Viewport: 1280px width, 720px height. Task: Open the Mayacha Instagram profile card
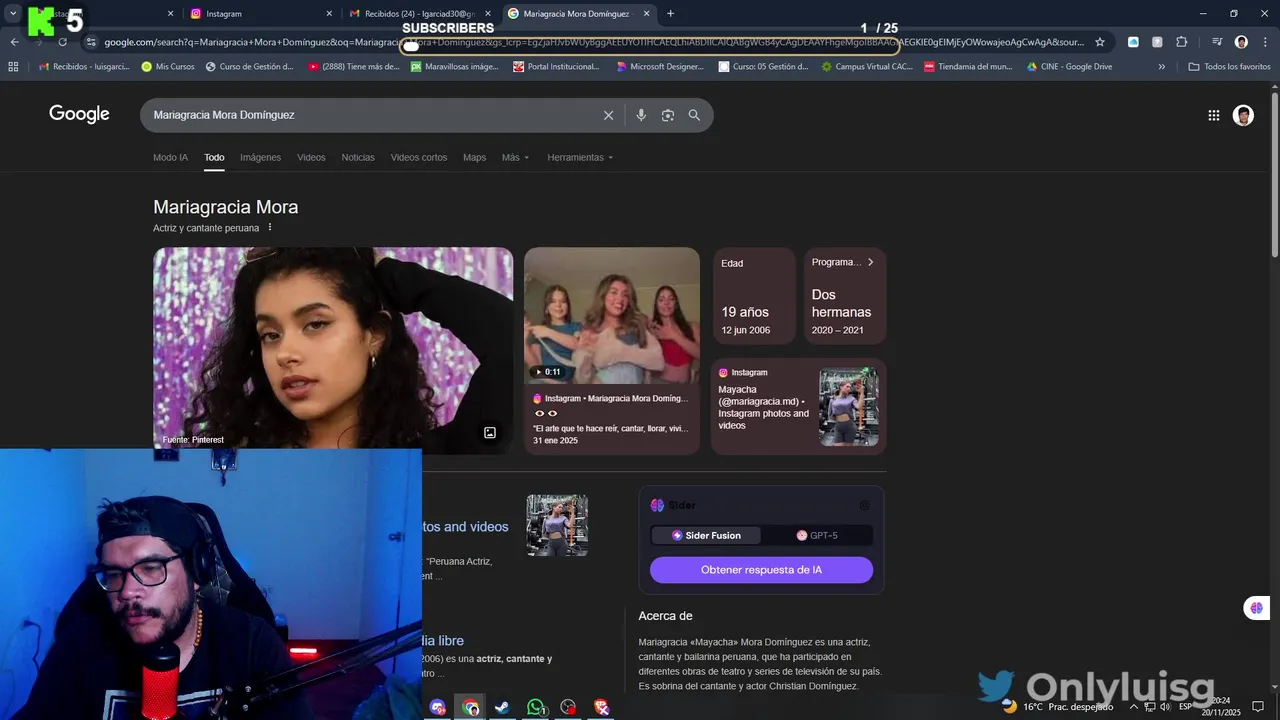pyautogui.click(x=798, y=407)
